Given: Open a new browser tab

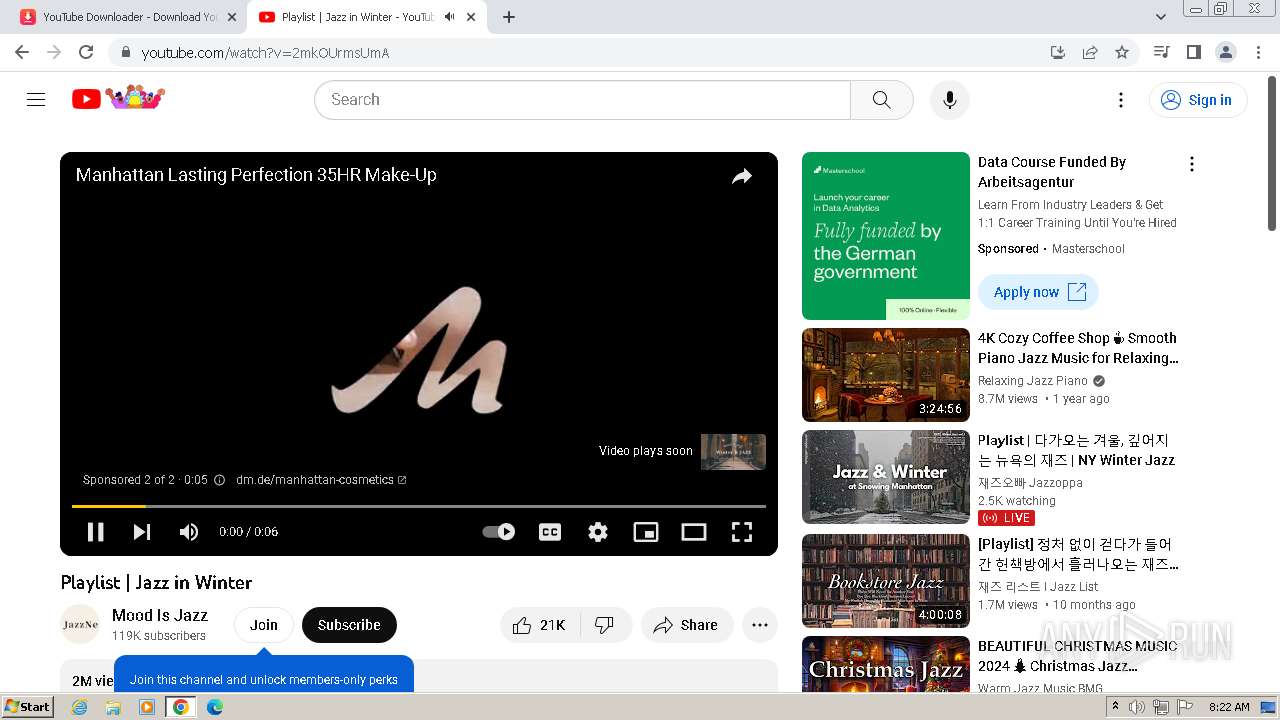Looking at the screenshot, I should (x=509, y=17).
